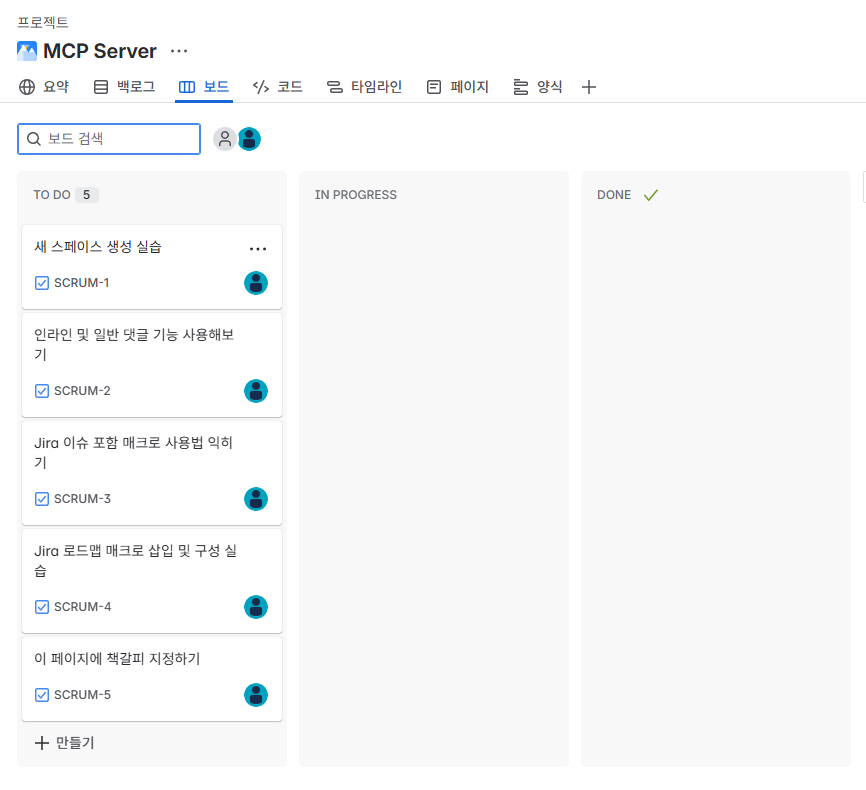Viewport: 866px width, 790px height.
Task: Focus the 보드 검색 search field
Action: tap(109, 139)
